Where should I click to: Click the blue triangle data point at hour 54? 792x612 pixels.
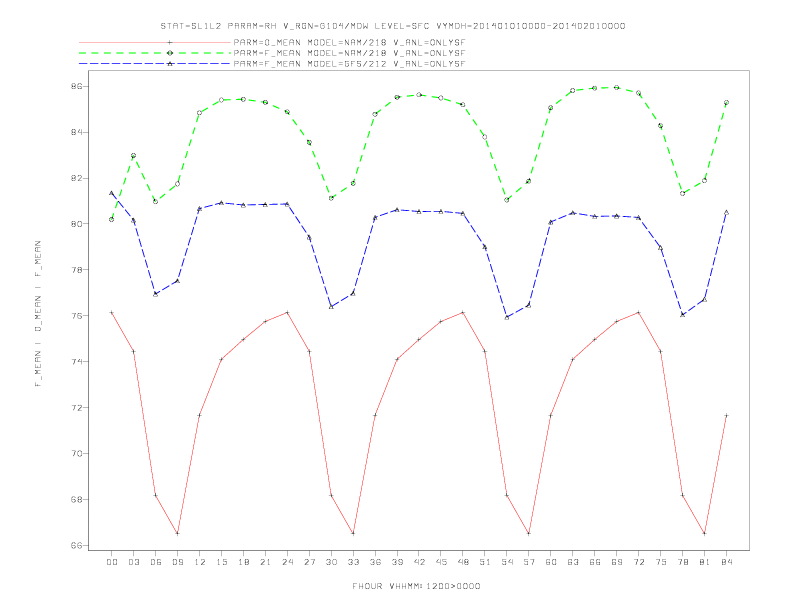tap(507, 317)
